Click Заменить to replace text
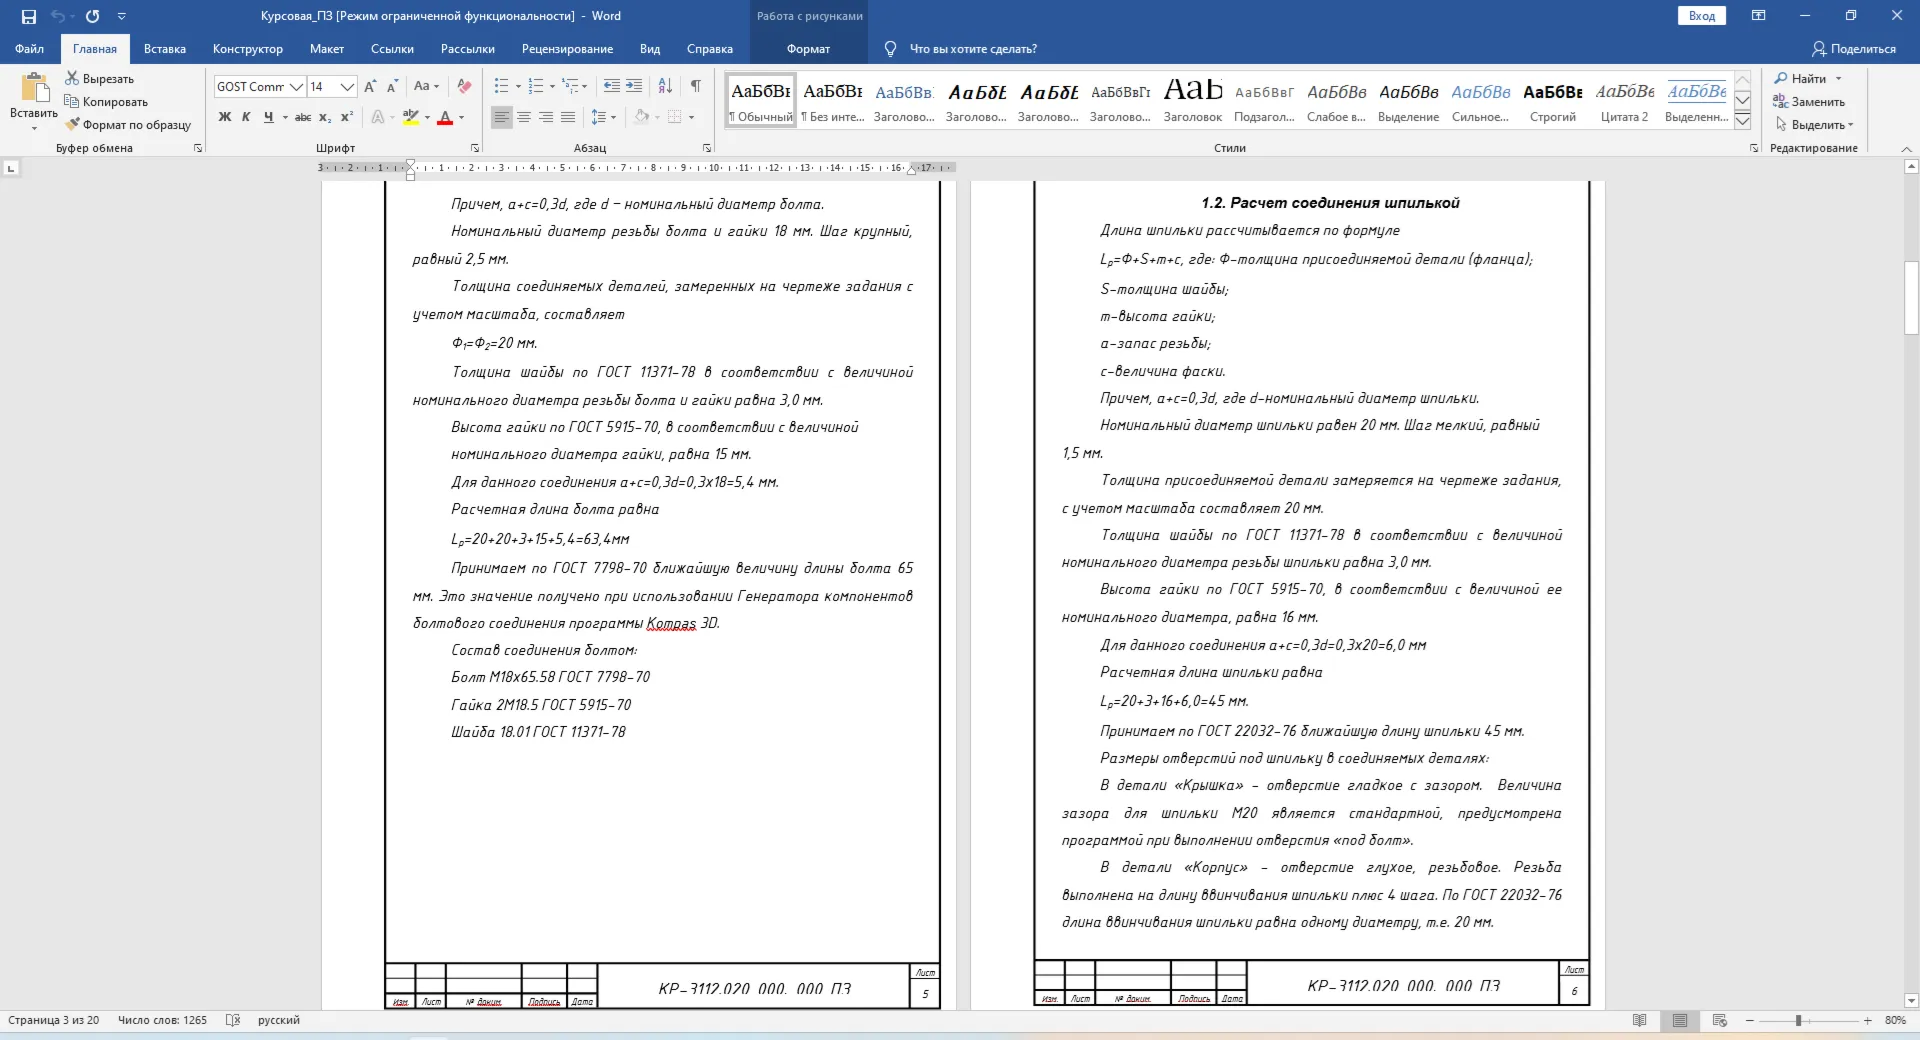The image size is (1920, 1040). pos(1809,102)
